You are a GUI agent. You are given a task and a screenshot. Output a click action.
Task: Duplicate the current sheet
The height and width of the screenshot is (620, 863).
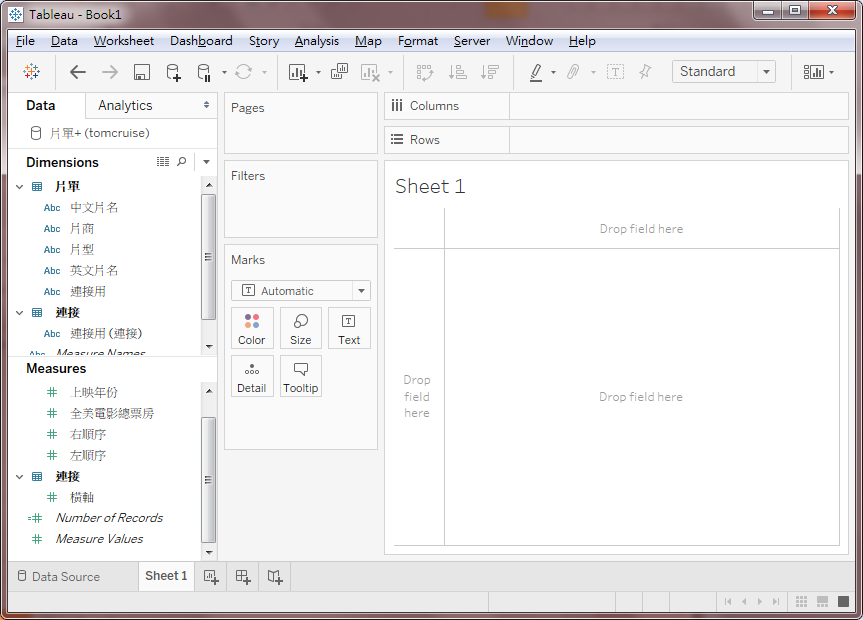pos(339,72)
